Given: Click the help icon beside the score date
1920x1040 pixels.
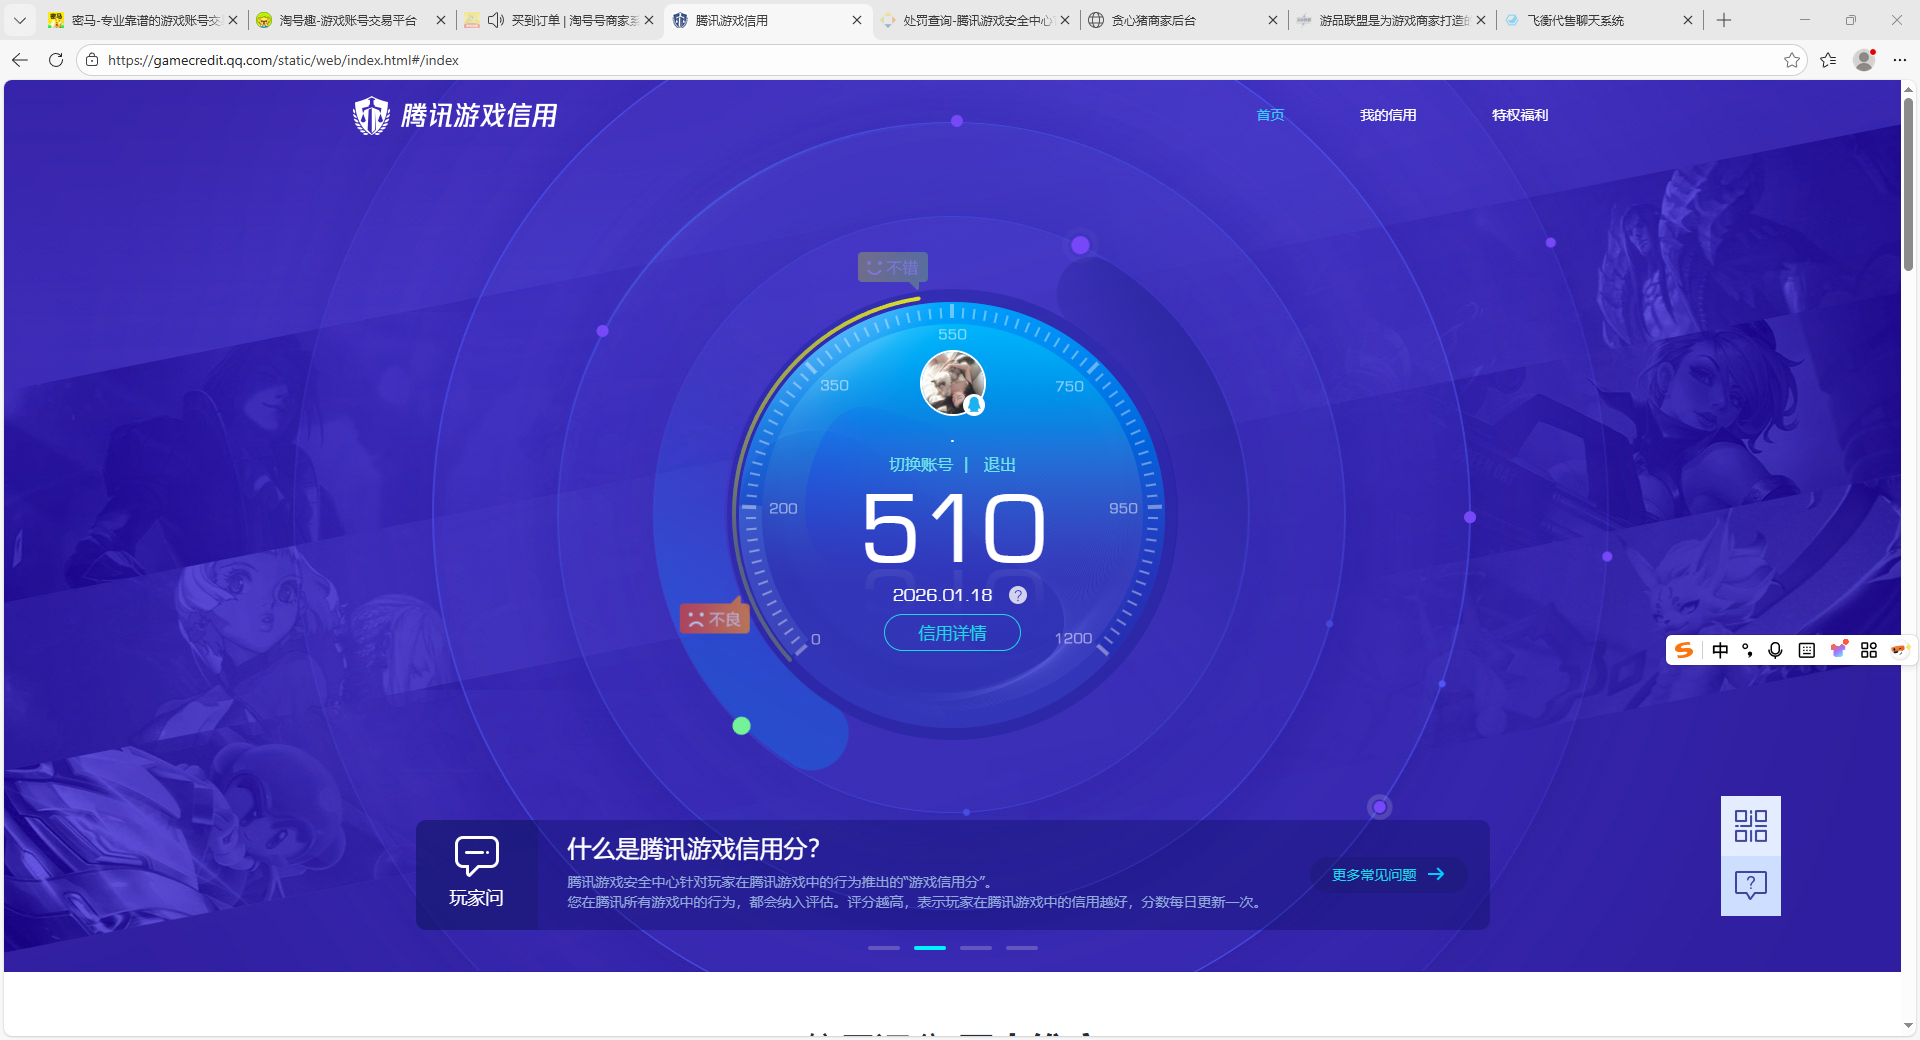Looking at the screenshot, I should pyautogui.click(x=1017, y=594).
